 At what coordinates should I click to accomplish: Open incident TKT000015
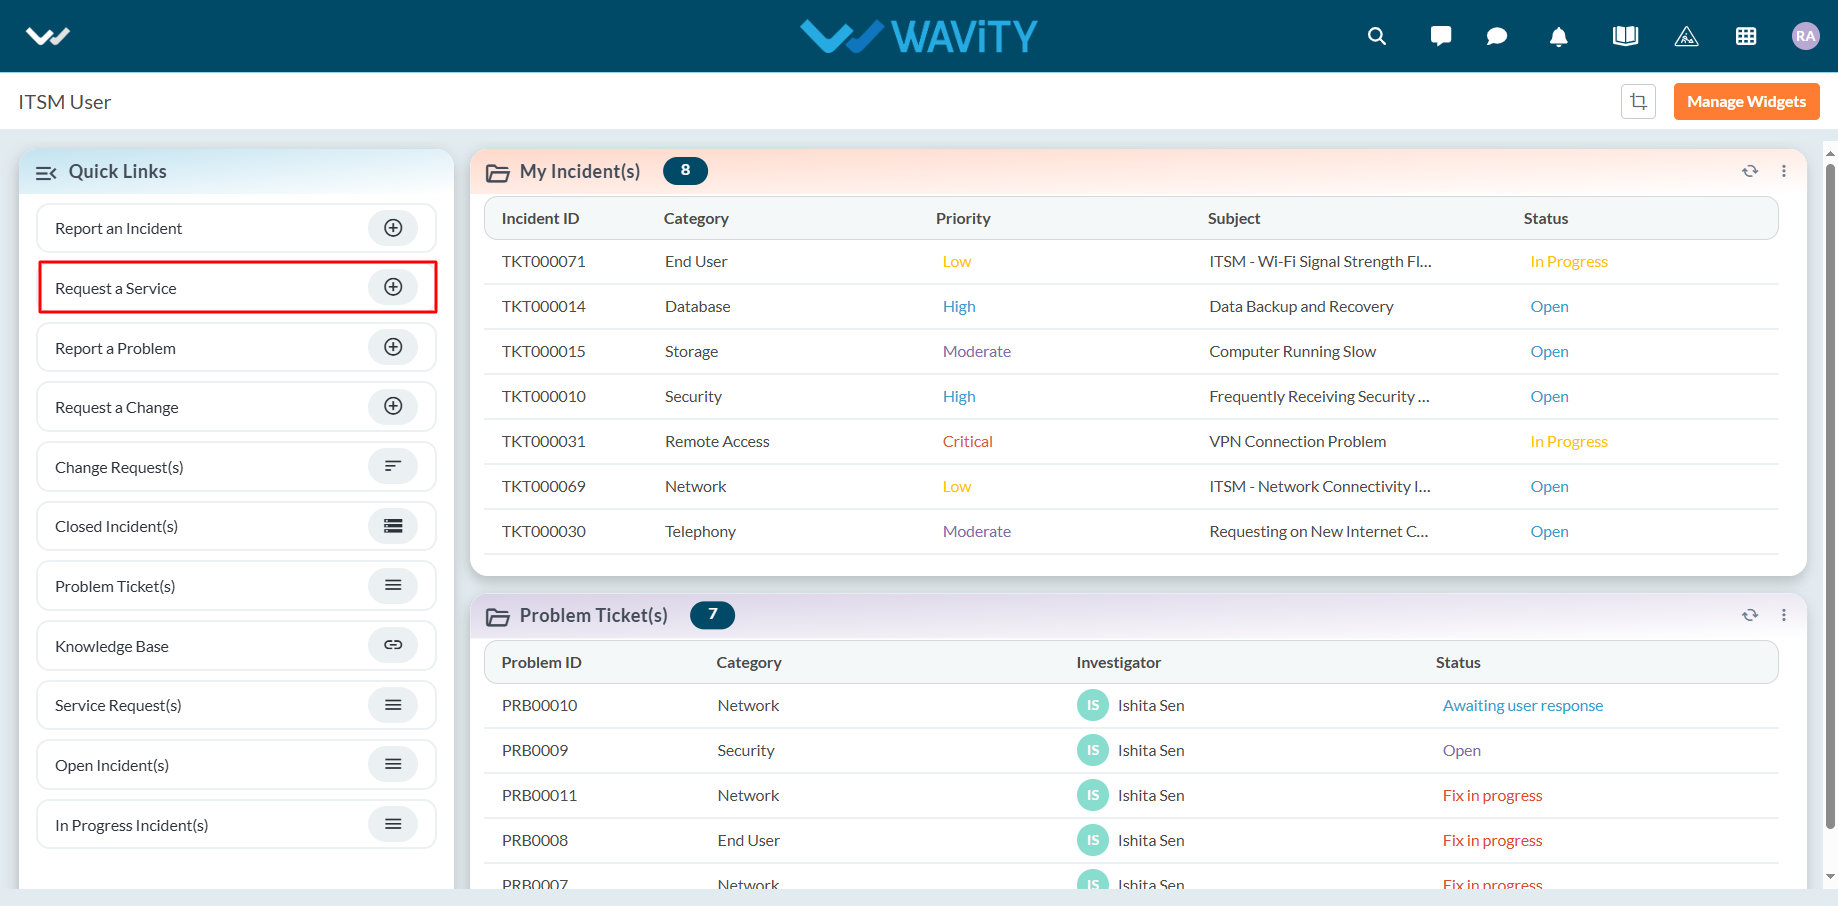[x=543, y=351]
